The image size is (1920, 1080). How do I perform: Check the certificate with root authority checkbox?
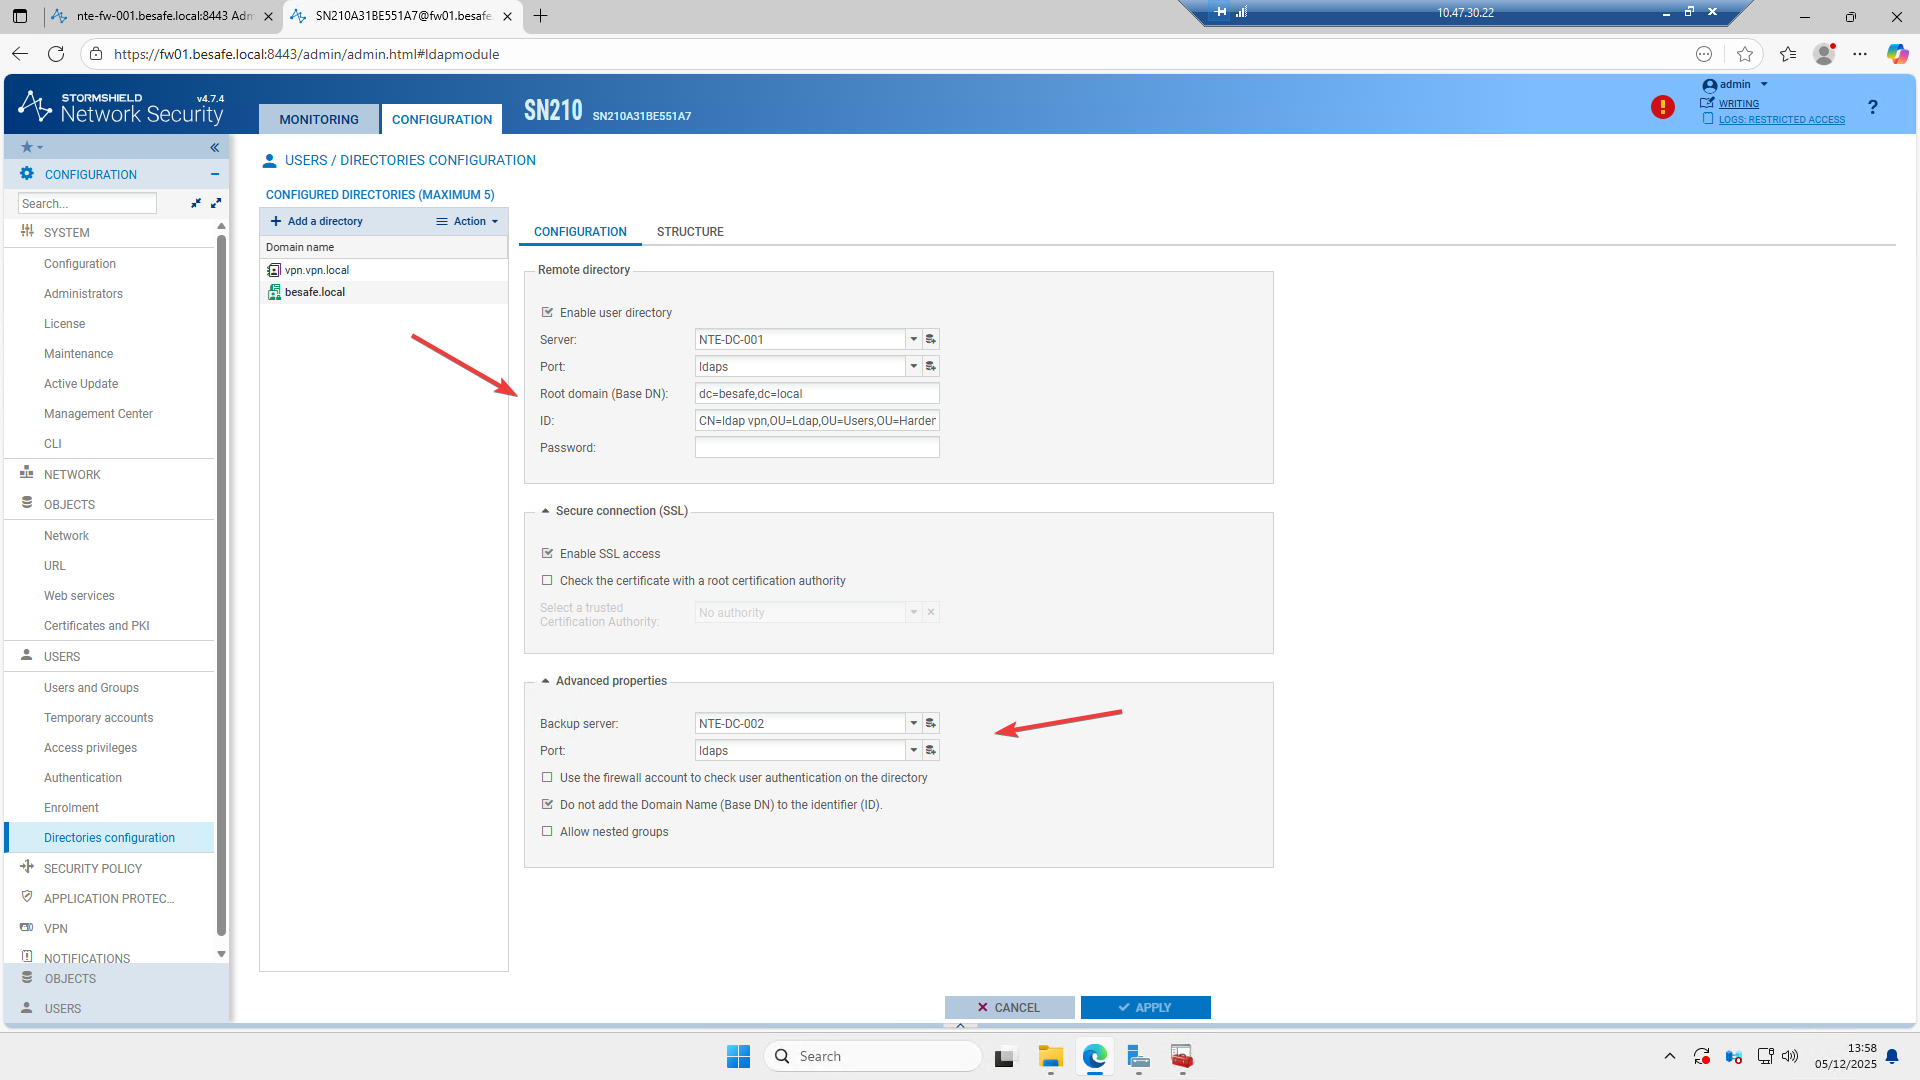[x=547, y=580]
